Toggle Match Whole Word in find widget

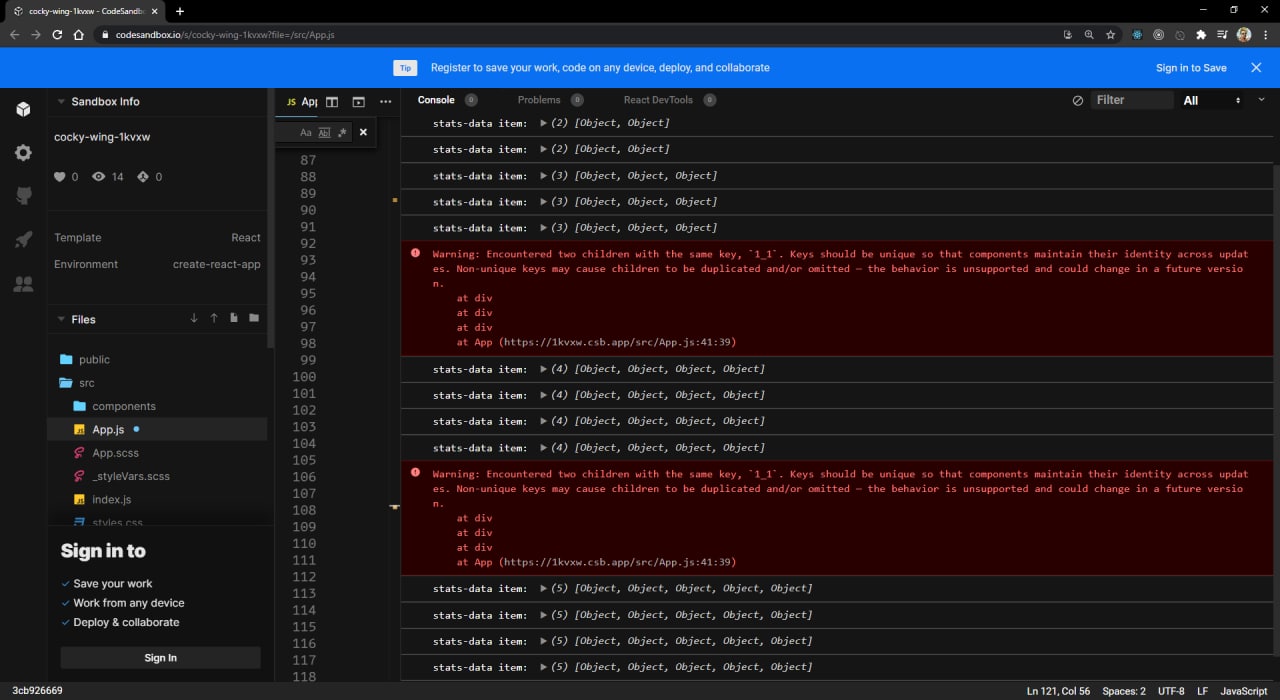click(324, 132)
